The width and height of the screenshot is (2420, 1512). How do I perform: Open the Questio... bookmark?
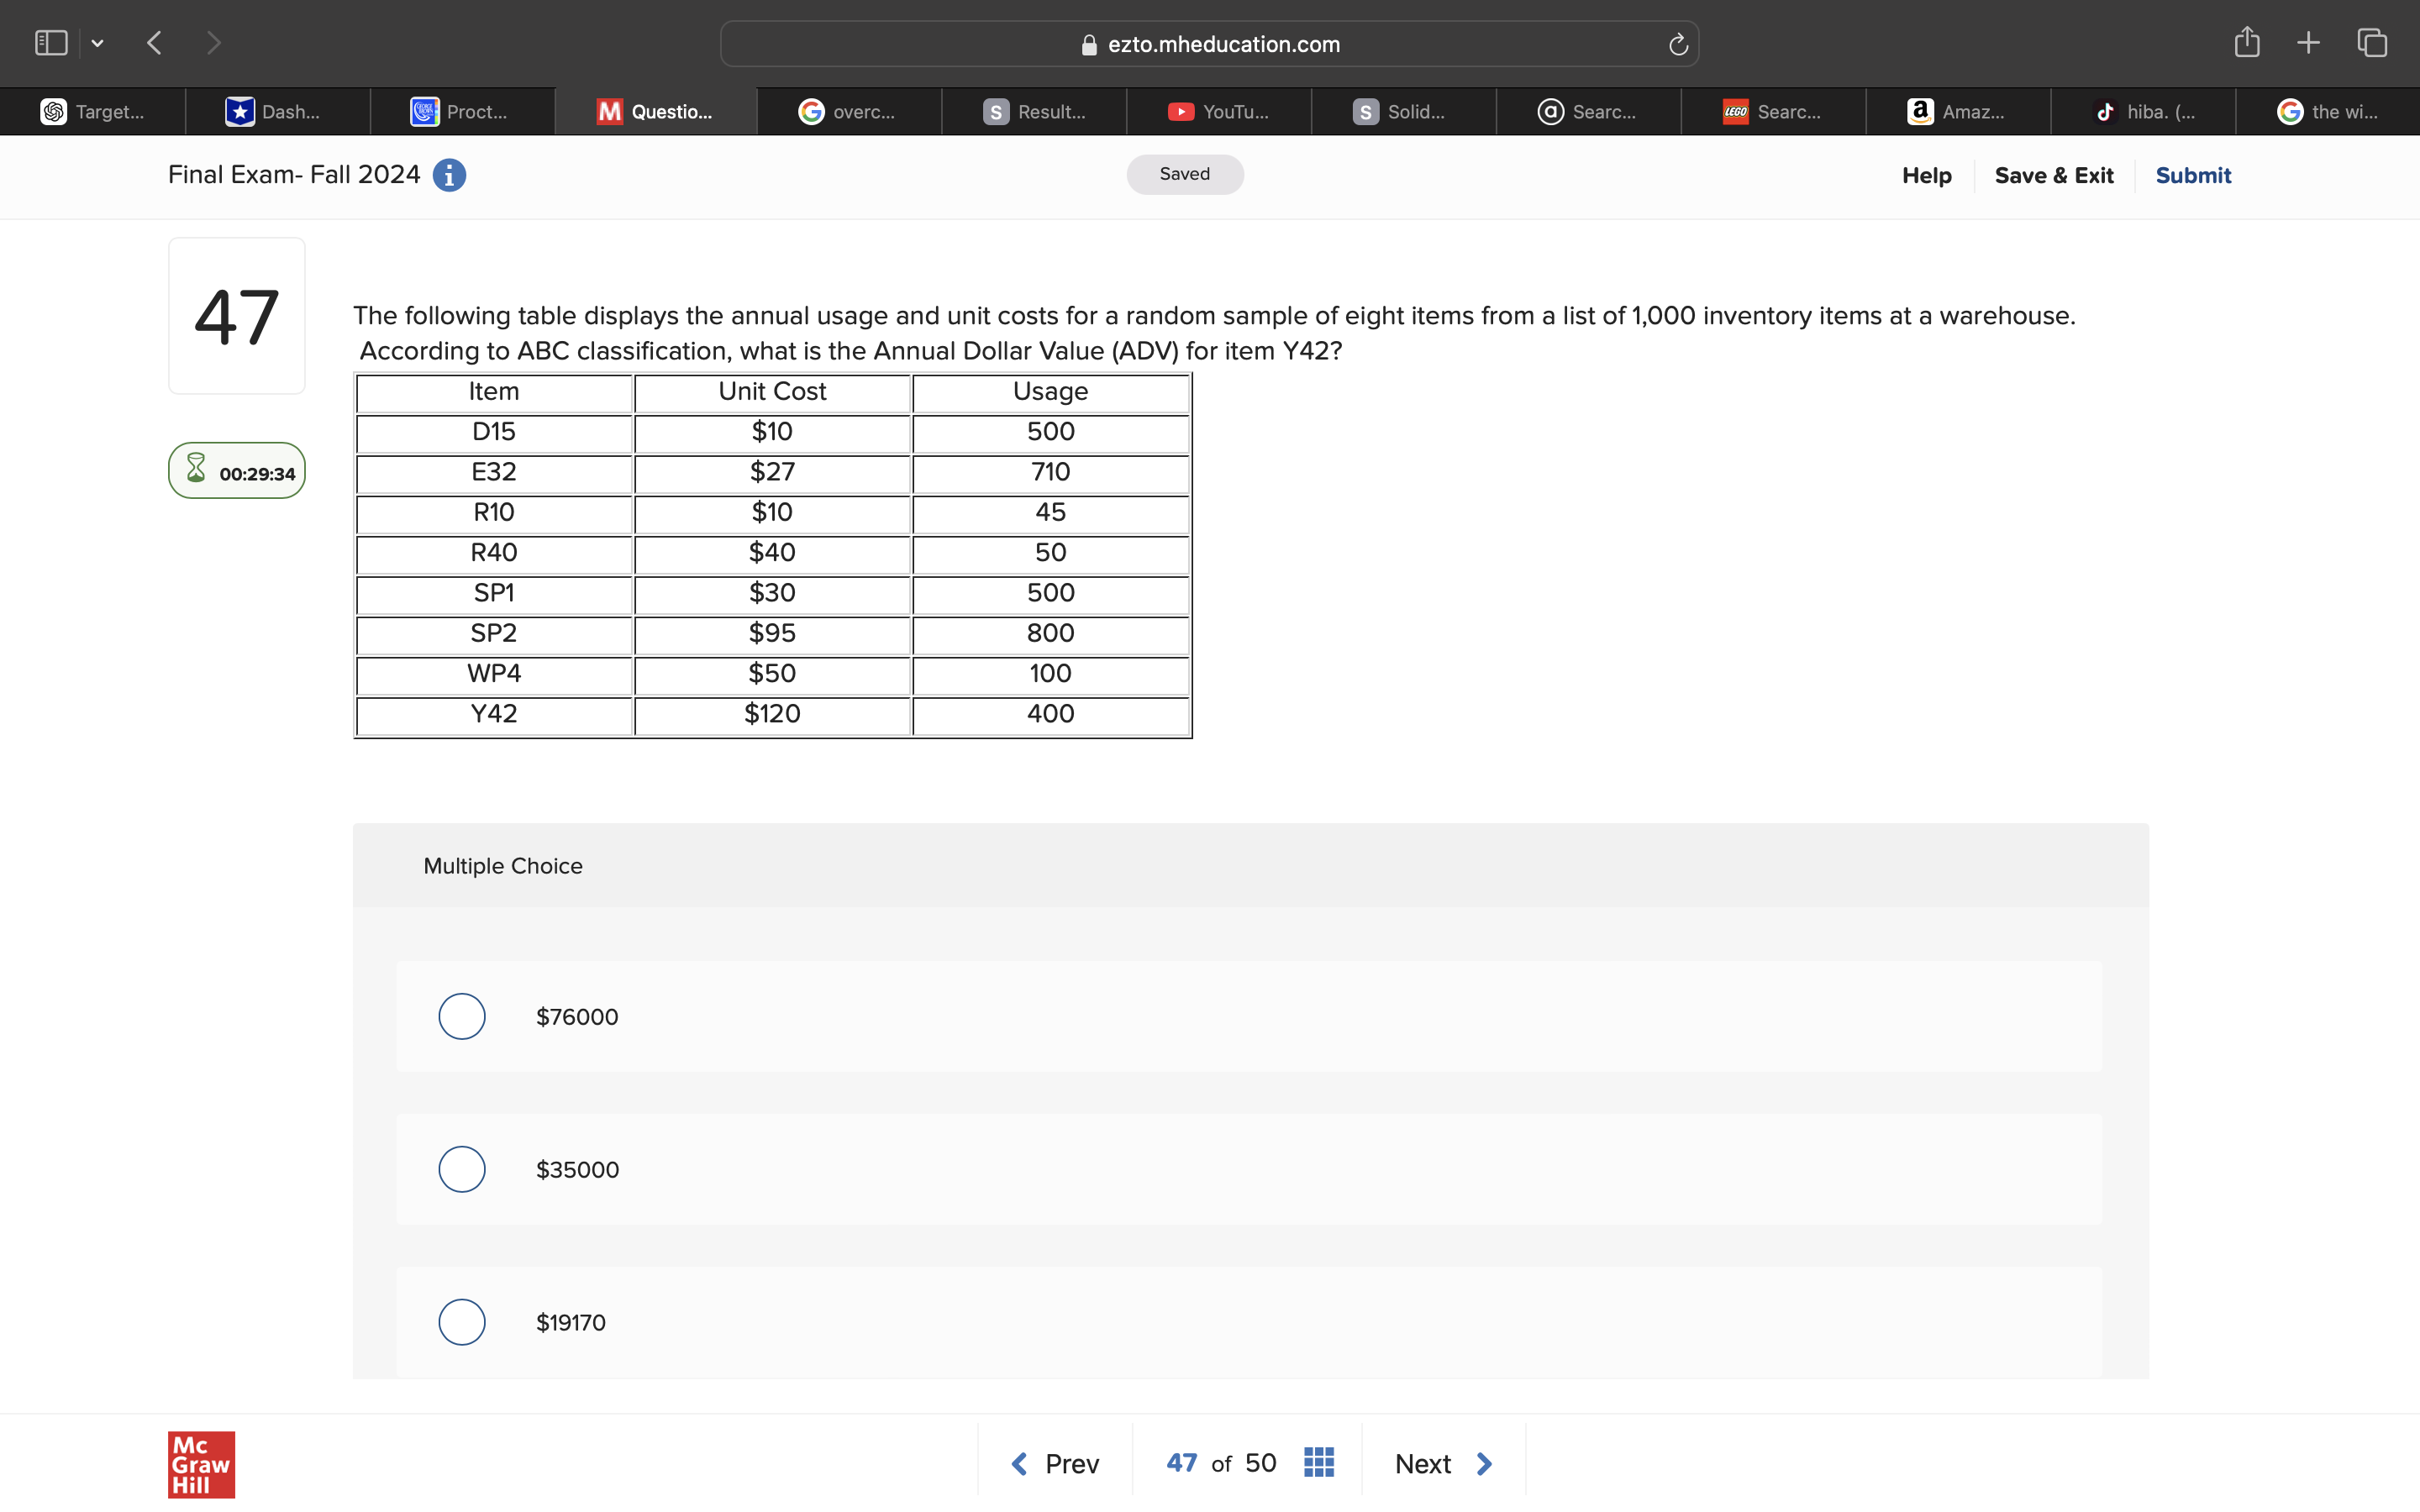[x=655, y=111]
